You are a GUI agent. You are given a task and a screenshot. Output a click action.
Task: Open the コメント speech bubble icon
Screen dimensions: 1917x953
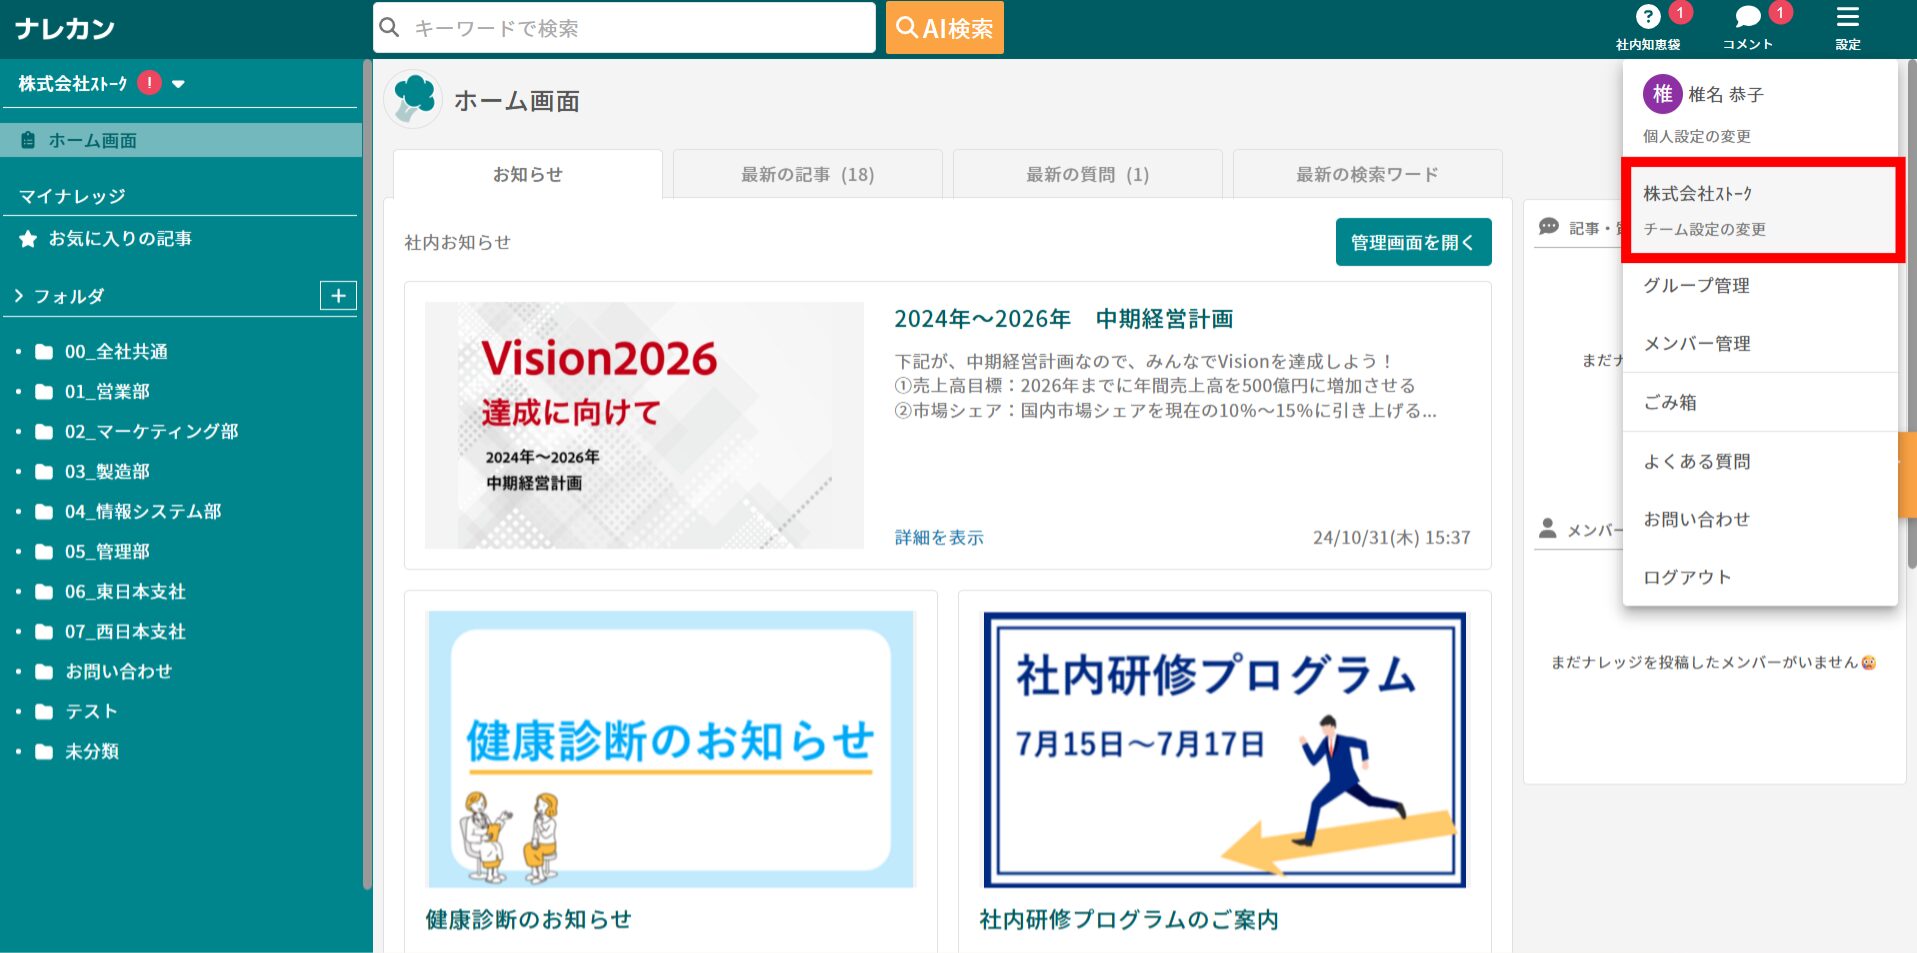1747,17
